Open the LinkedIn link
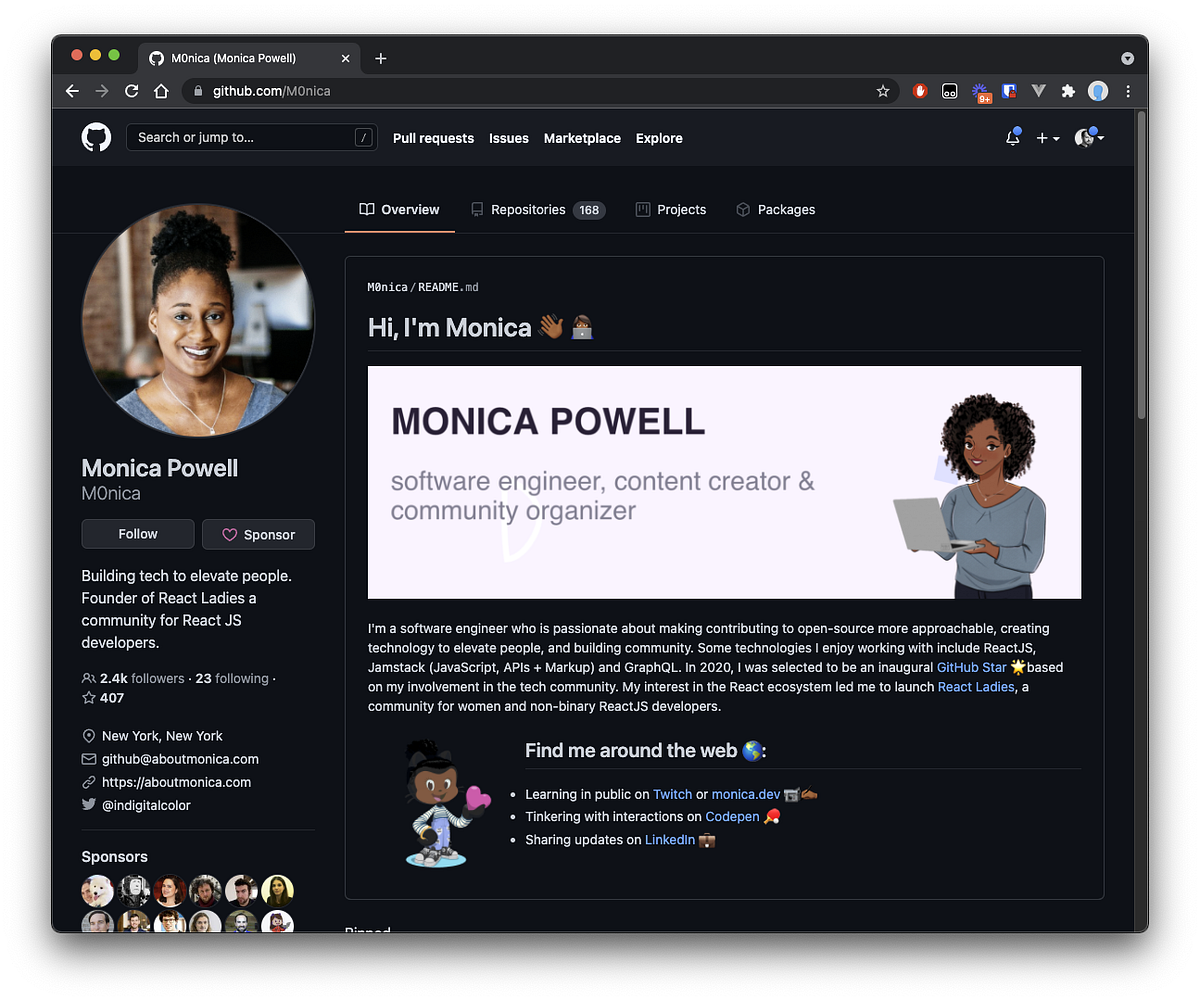The height and width of the screenshot is (1001, 1200). coord(670,840)
